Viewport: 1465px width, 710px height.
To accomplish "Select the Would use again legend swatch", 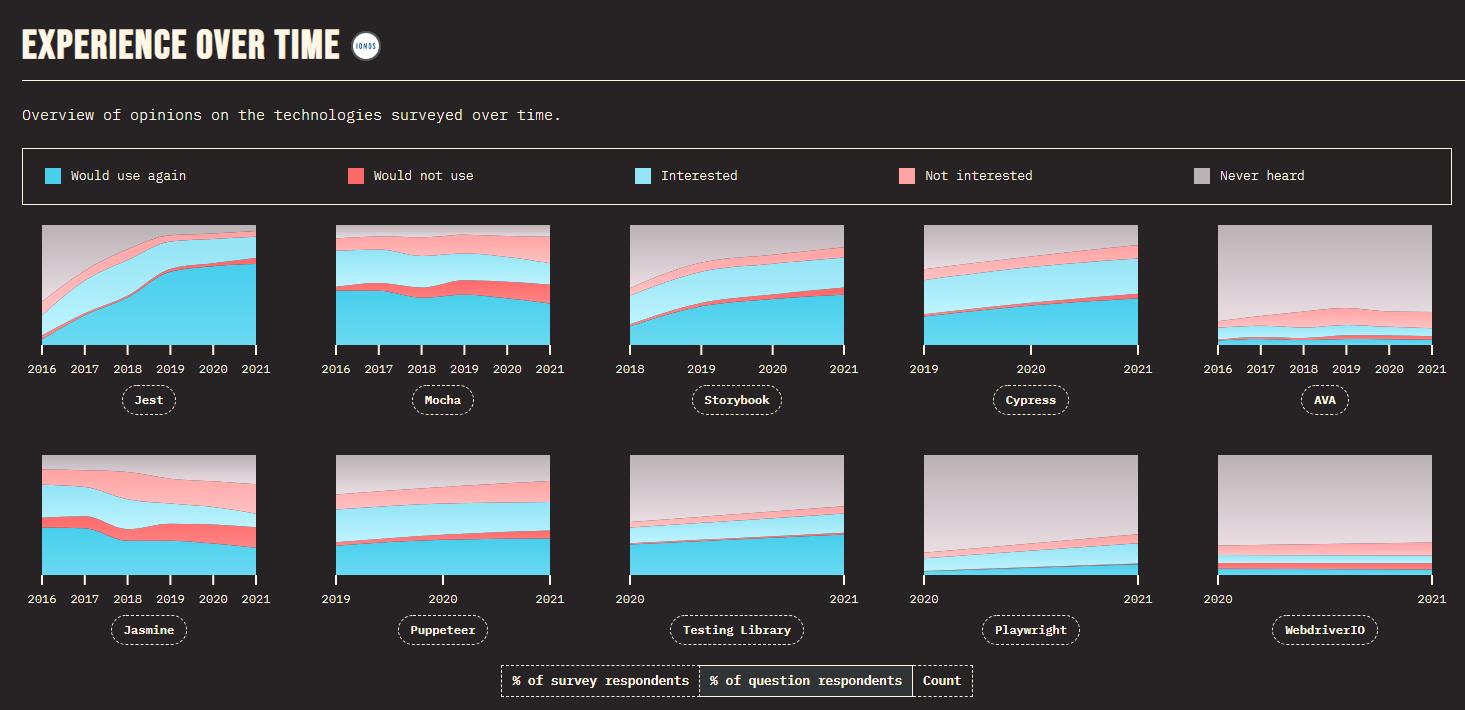I will pyautogui.click(x=53, y=176).
